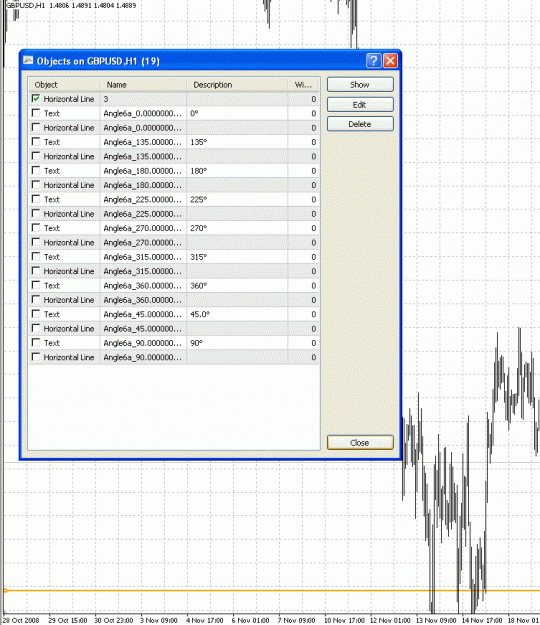Click the Show button
The image size is (540, 625).
(360, 85)
